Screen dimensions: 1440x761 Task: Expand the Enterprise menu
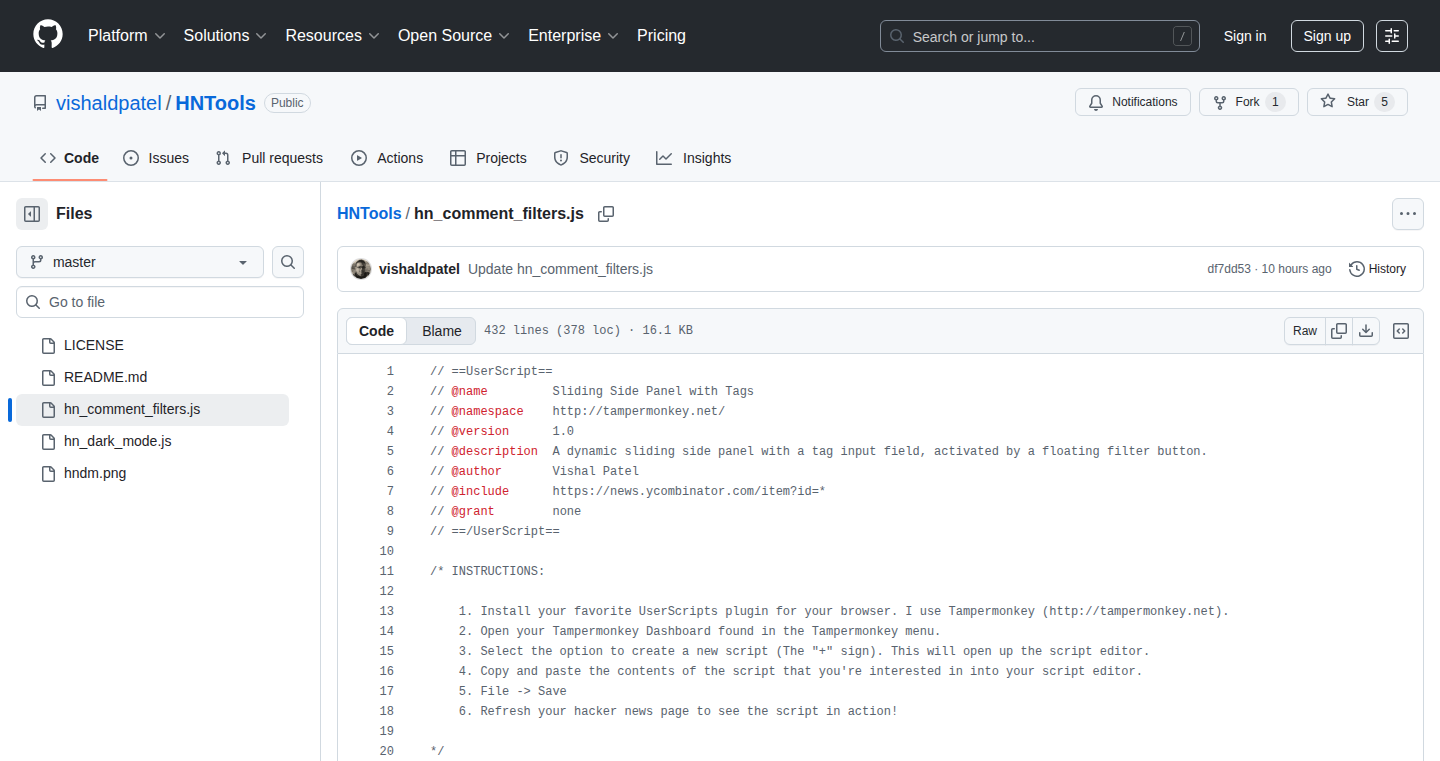(x=573, y=36)
